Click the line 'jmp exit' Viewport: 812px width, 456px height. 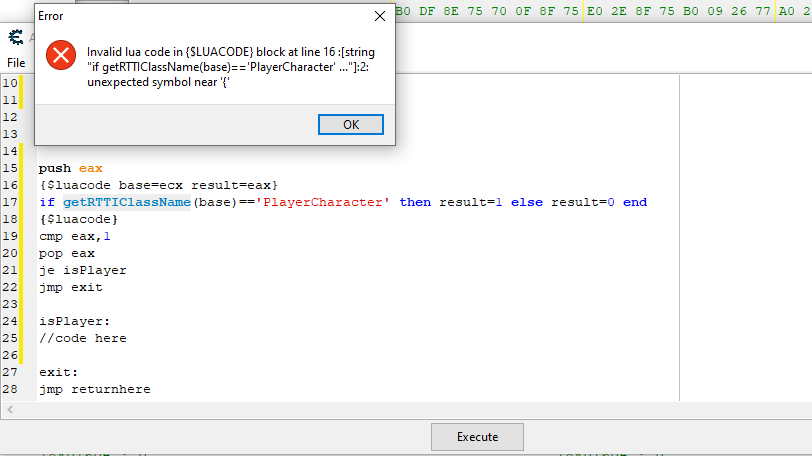(x=71, y=287)
